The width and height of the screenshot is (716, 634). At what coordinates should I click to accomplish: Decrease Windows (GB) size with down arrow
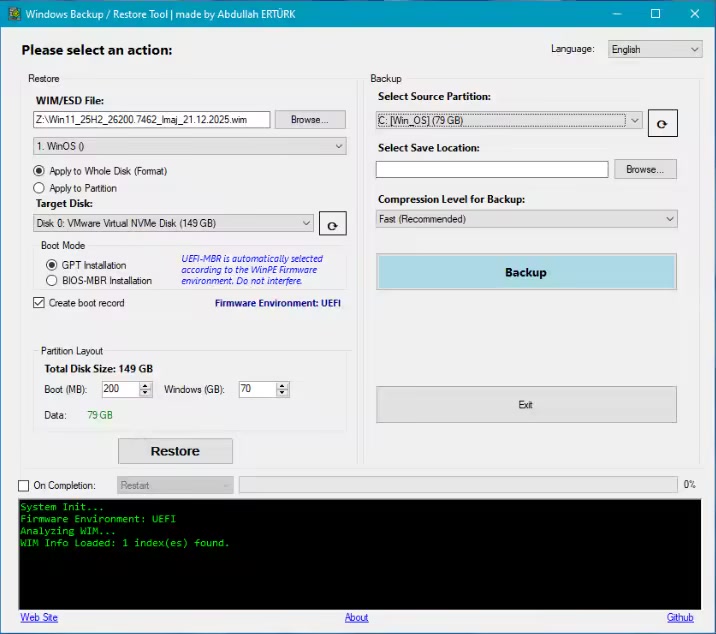click(282, 393)
